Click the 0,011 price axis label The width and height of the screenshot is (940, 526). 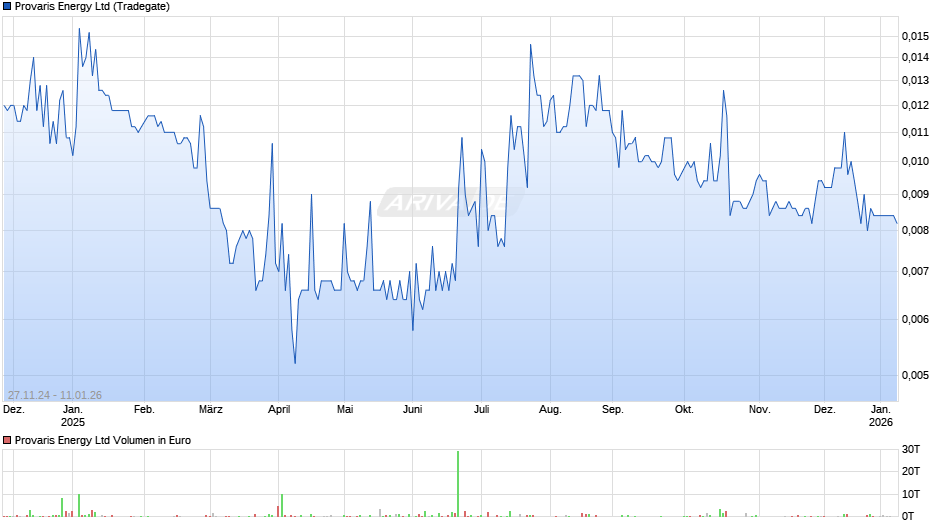[x=915, y=133]
